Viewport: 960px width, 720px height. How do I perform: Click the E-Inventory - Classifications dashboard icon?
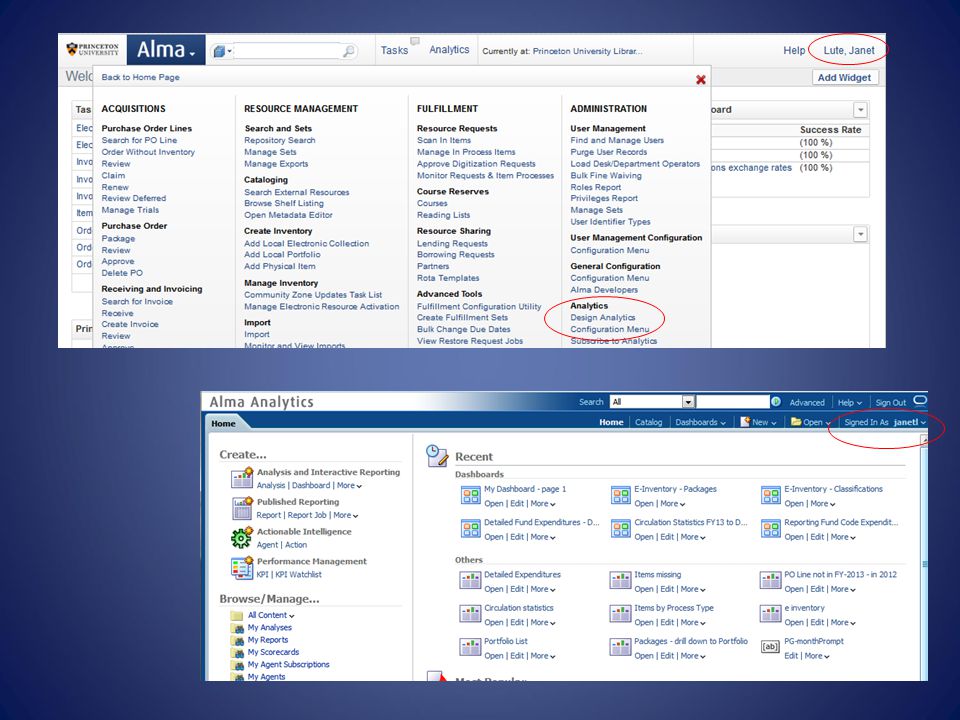coord(770,495)
